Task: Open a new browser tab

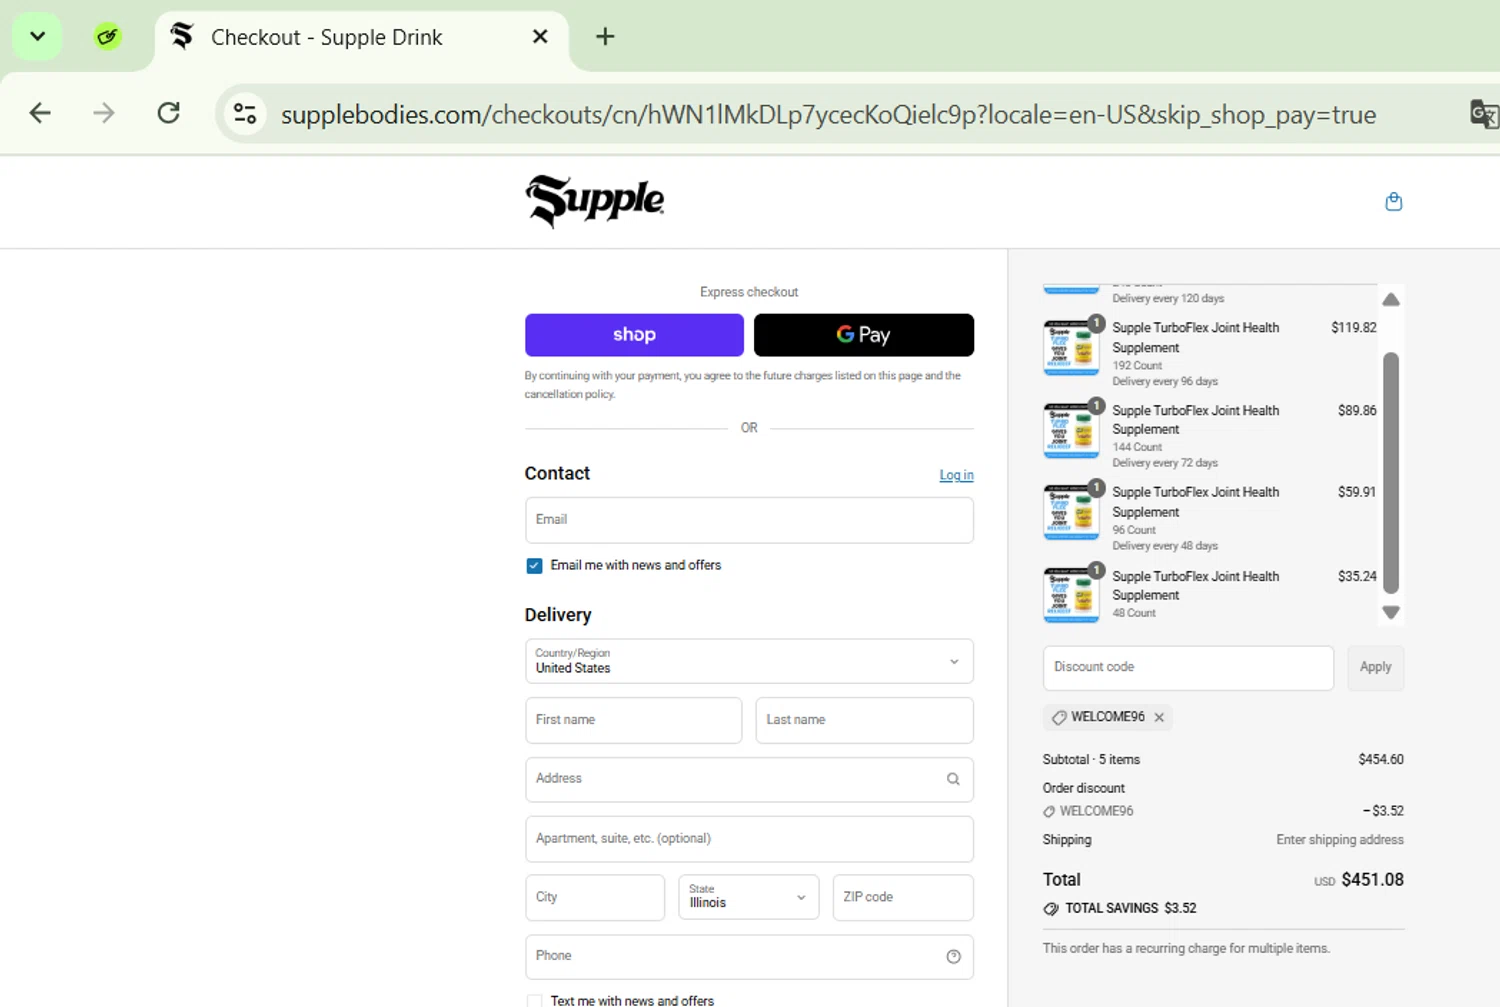Action: [605, 37]
